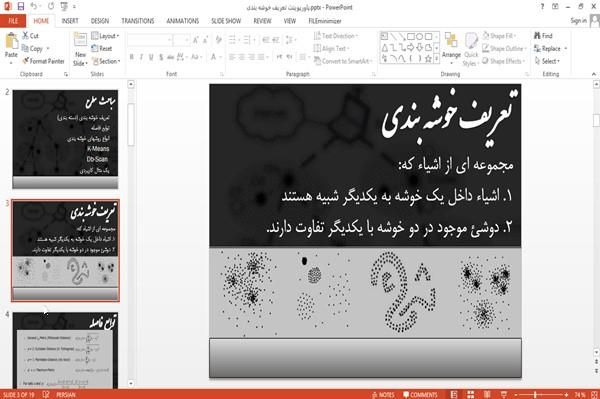
Task: Click the Find button
Action: tap(543, 36)
